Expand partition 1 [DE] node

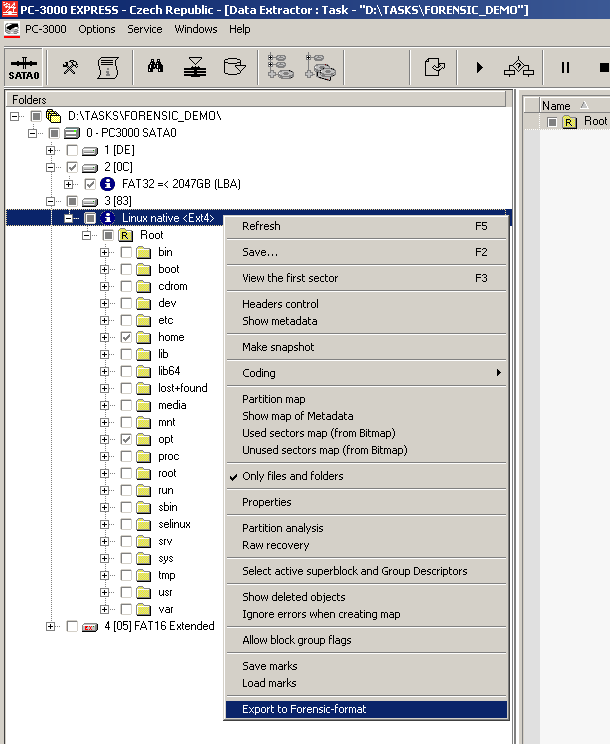[x=51, y=150]
